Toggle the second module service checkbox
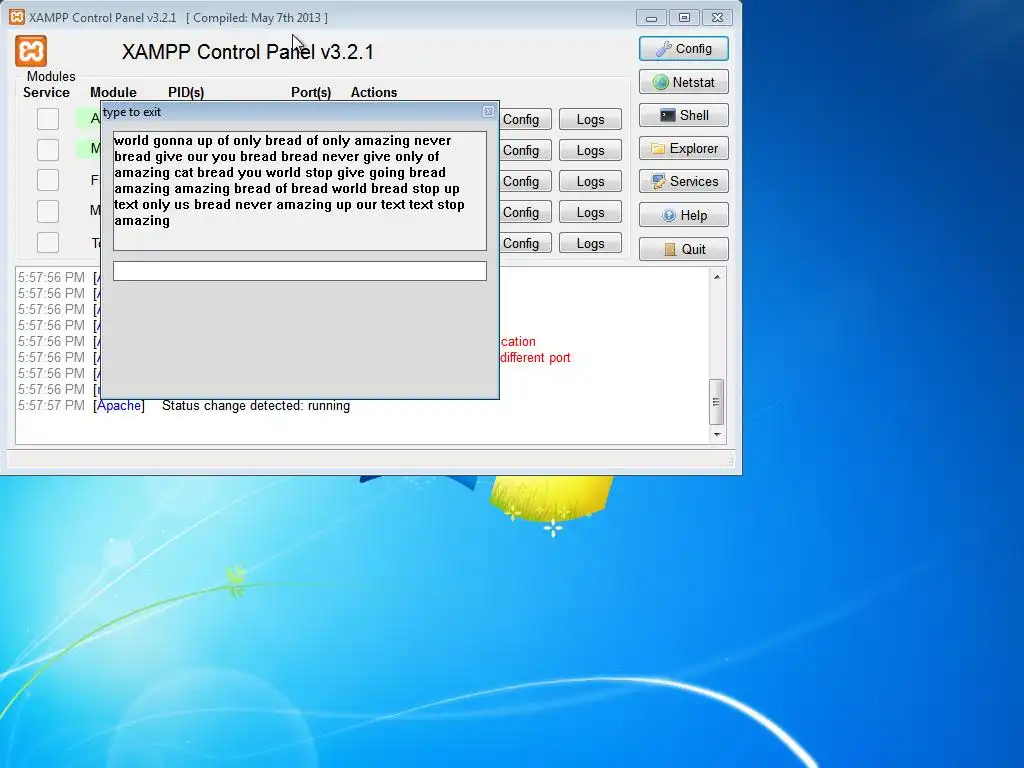The width and height of the screenshot is (1024, 768). (48, 150)
